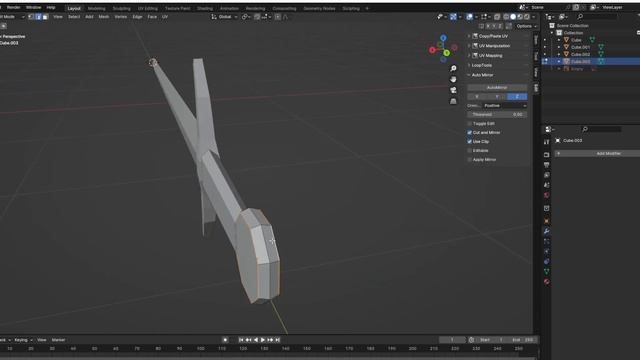640x360 pixels.
Task: Expand the Copy/Paste UV panel
Action: pyautogui.click(x=497, y=36)
